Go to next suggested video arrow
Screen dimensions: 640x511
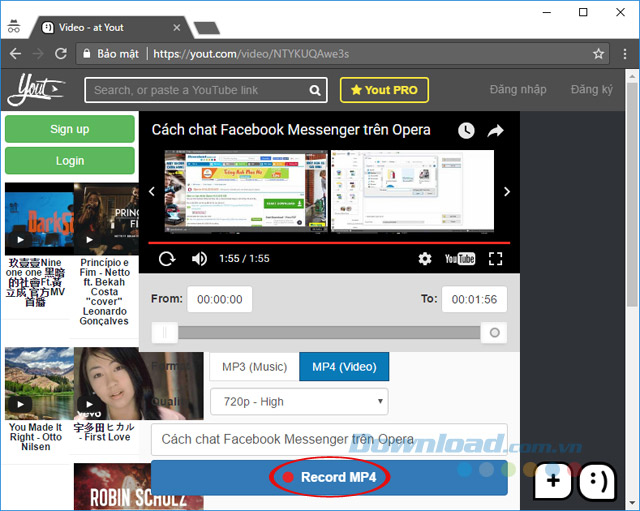(x=507, y=191)
